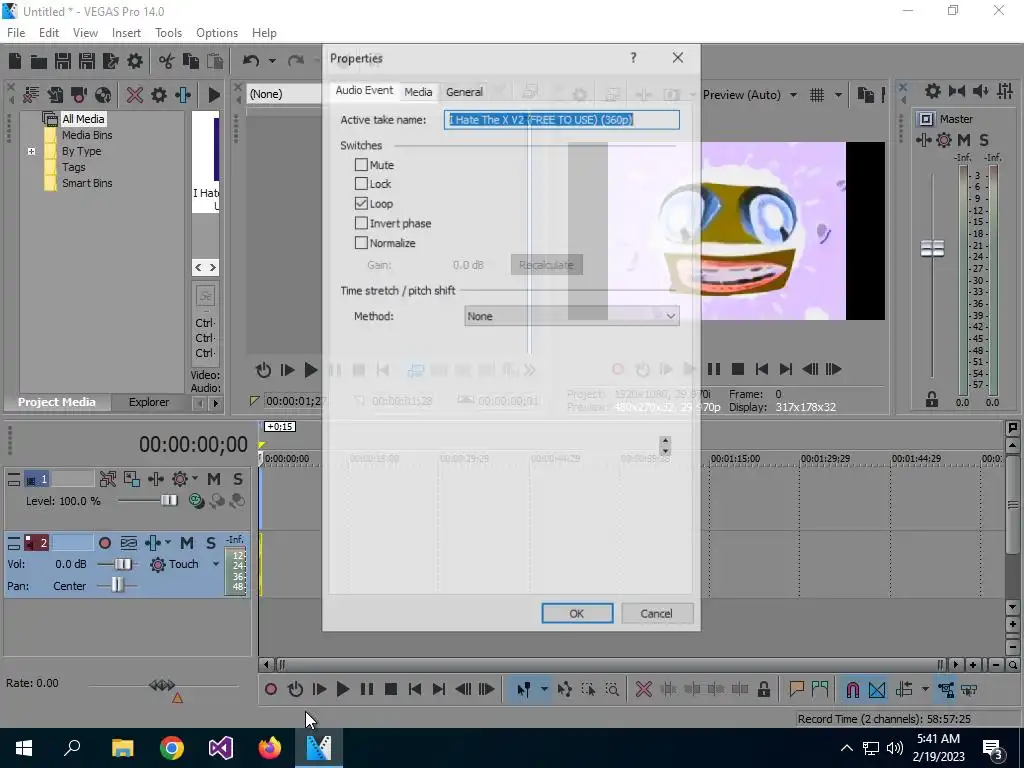Screen dimensions: 1024x768
Task: Solo audio track 2 with its S button
Action: click(210, 543)
